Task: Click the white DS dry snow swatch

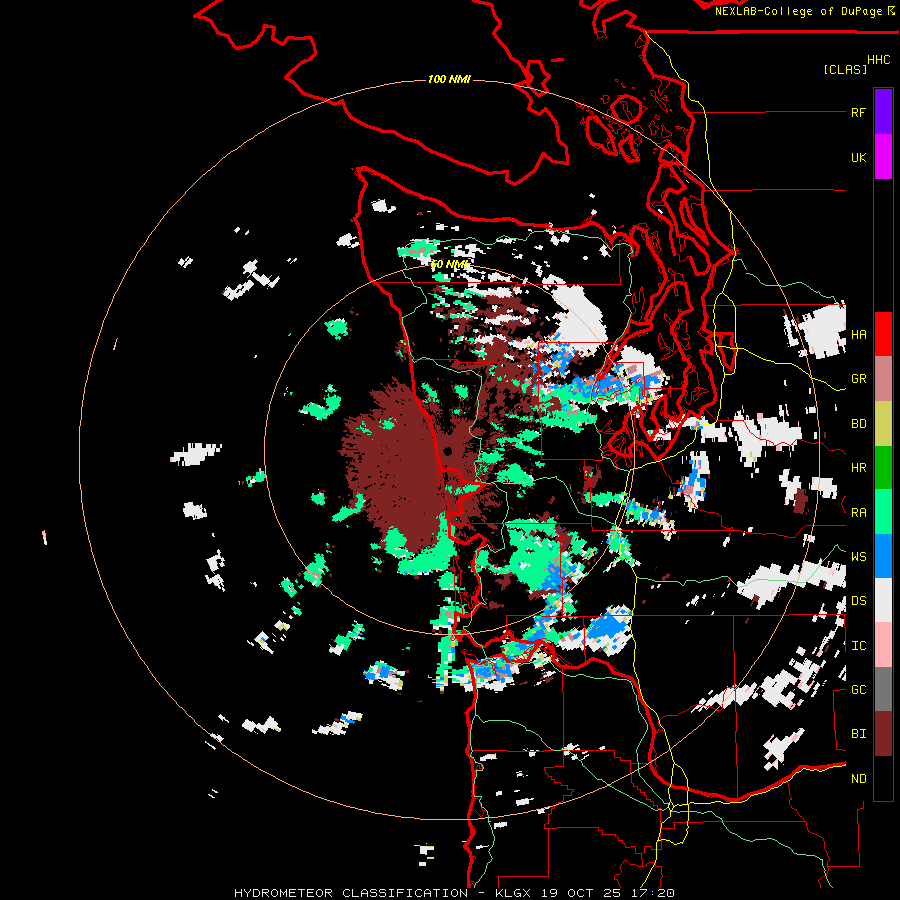Action: [x=883, y=600]
